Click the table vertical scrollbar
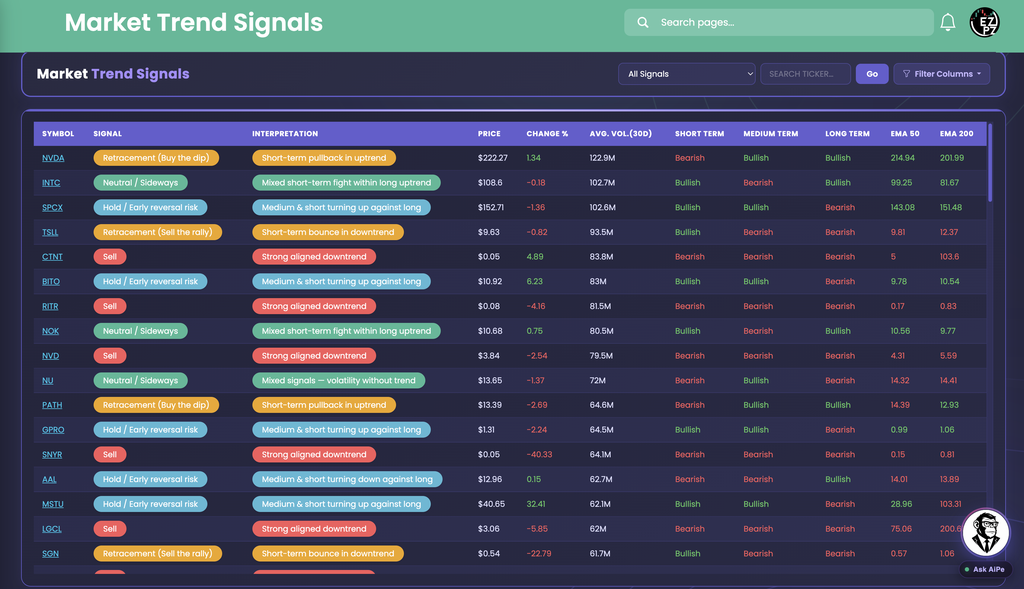The width and height of the screenshot is (1024, 589). click(990, 163)
